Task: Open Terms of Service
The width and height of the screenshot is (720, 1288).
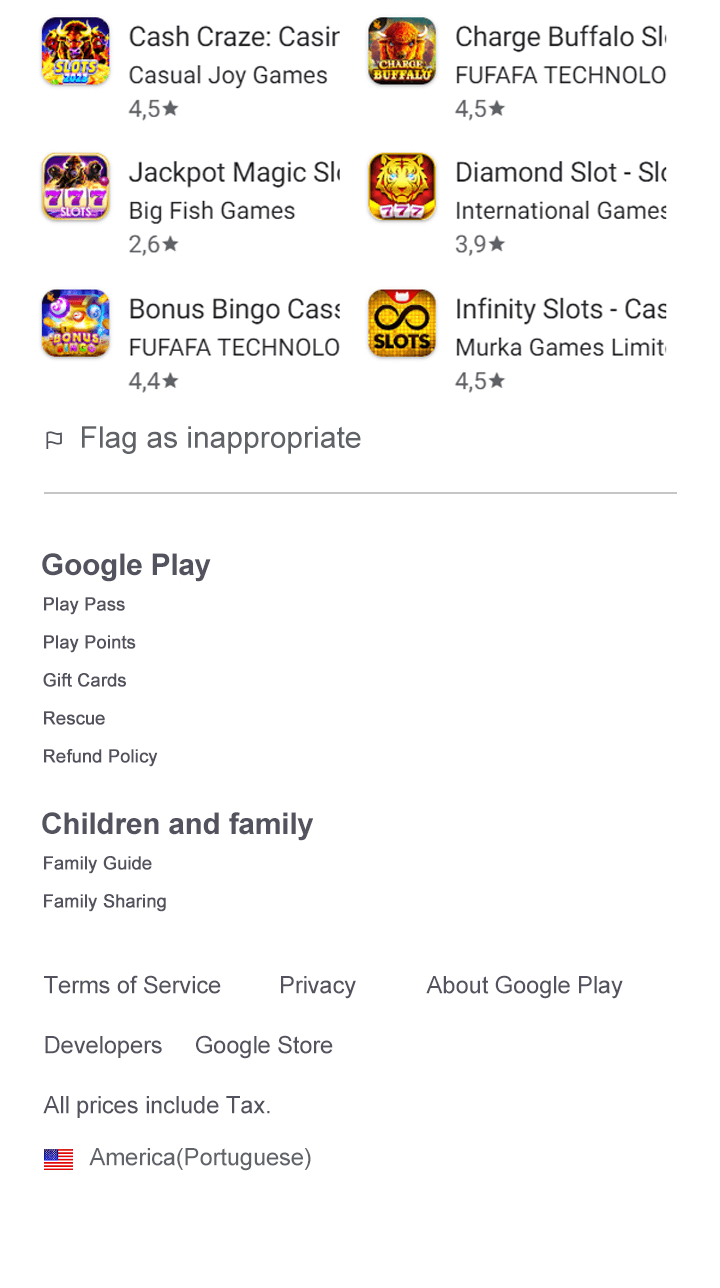Action: pos(132,985)
